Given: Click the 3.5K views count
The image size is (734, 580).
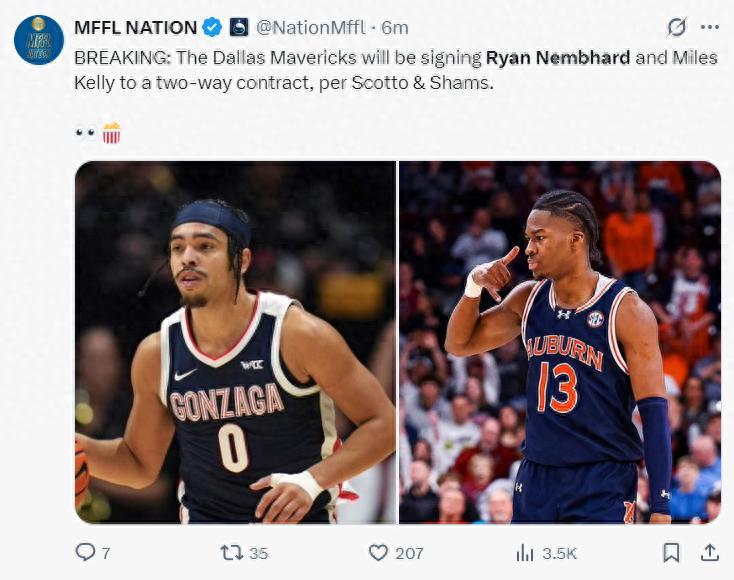Looking at the screenshot, I should coord(560,552).
